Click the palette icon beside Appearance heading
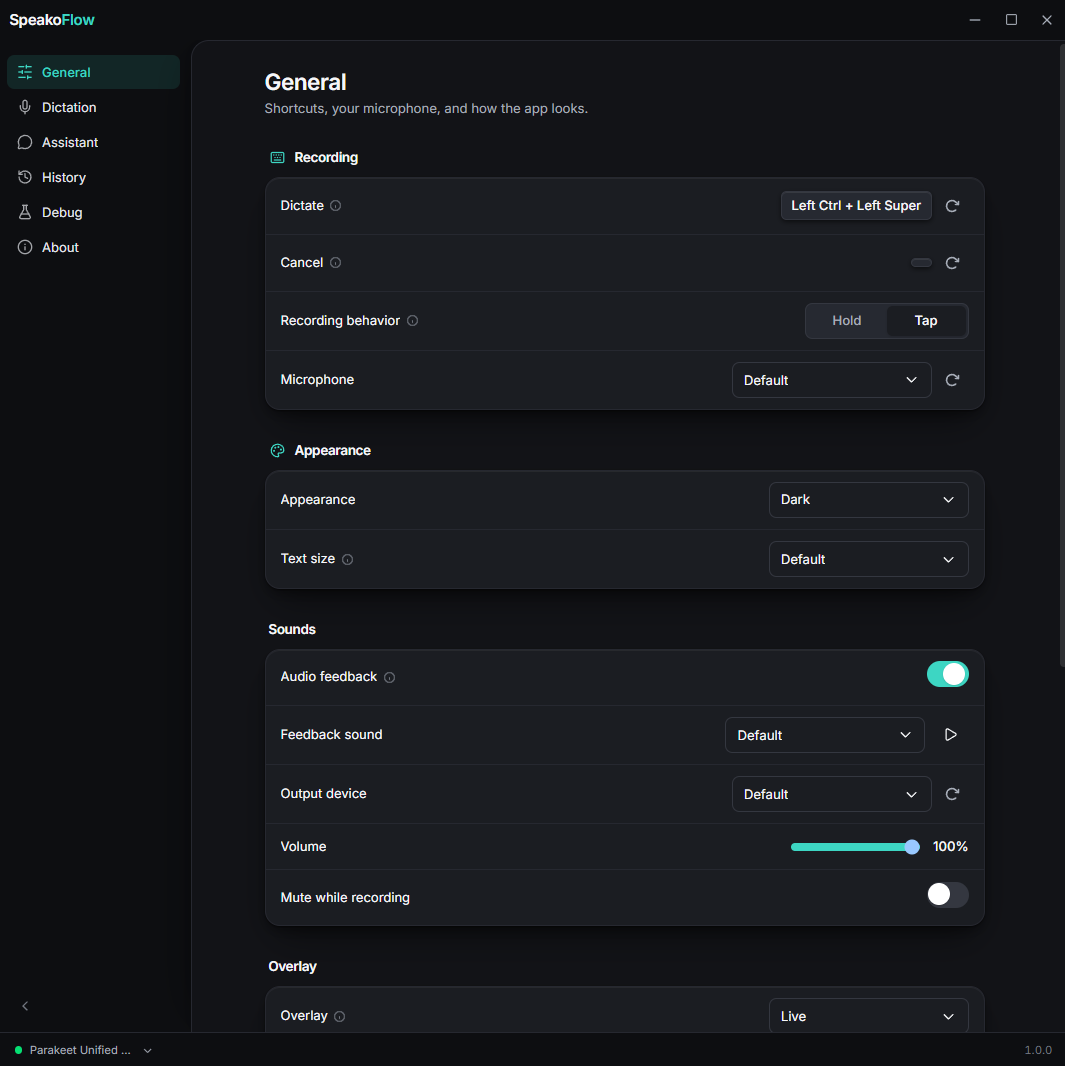Image resolution: width=1065 pixels, height=1066 pixels. click(x=277, y=451)
